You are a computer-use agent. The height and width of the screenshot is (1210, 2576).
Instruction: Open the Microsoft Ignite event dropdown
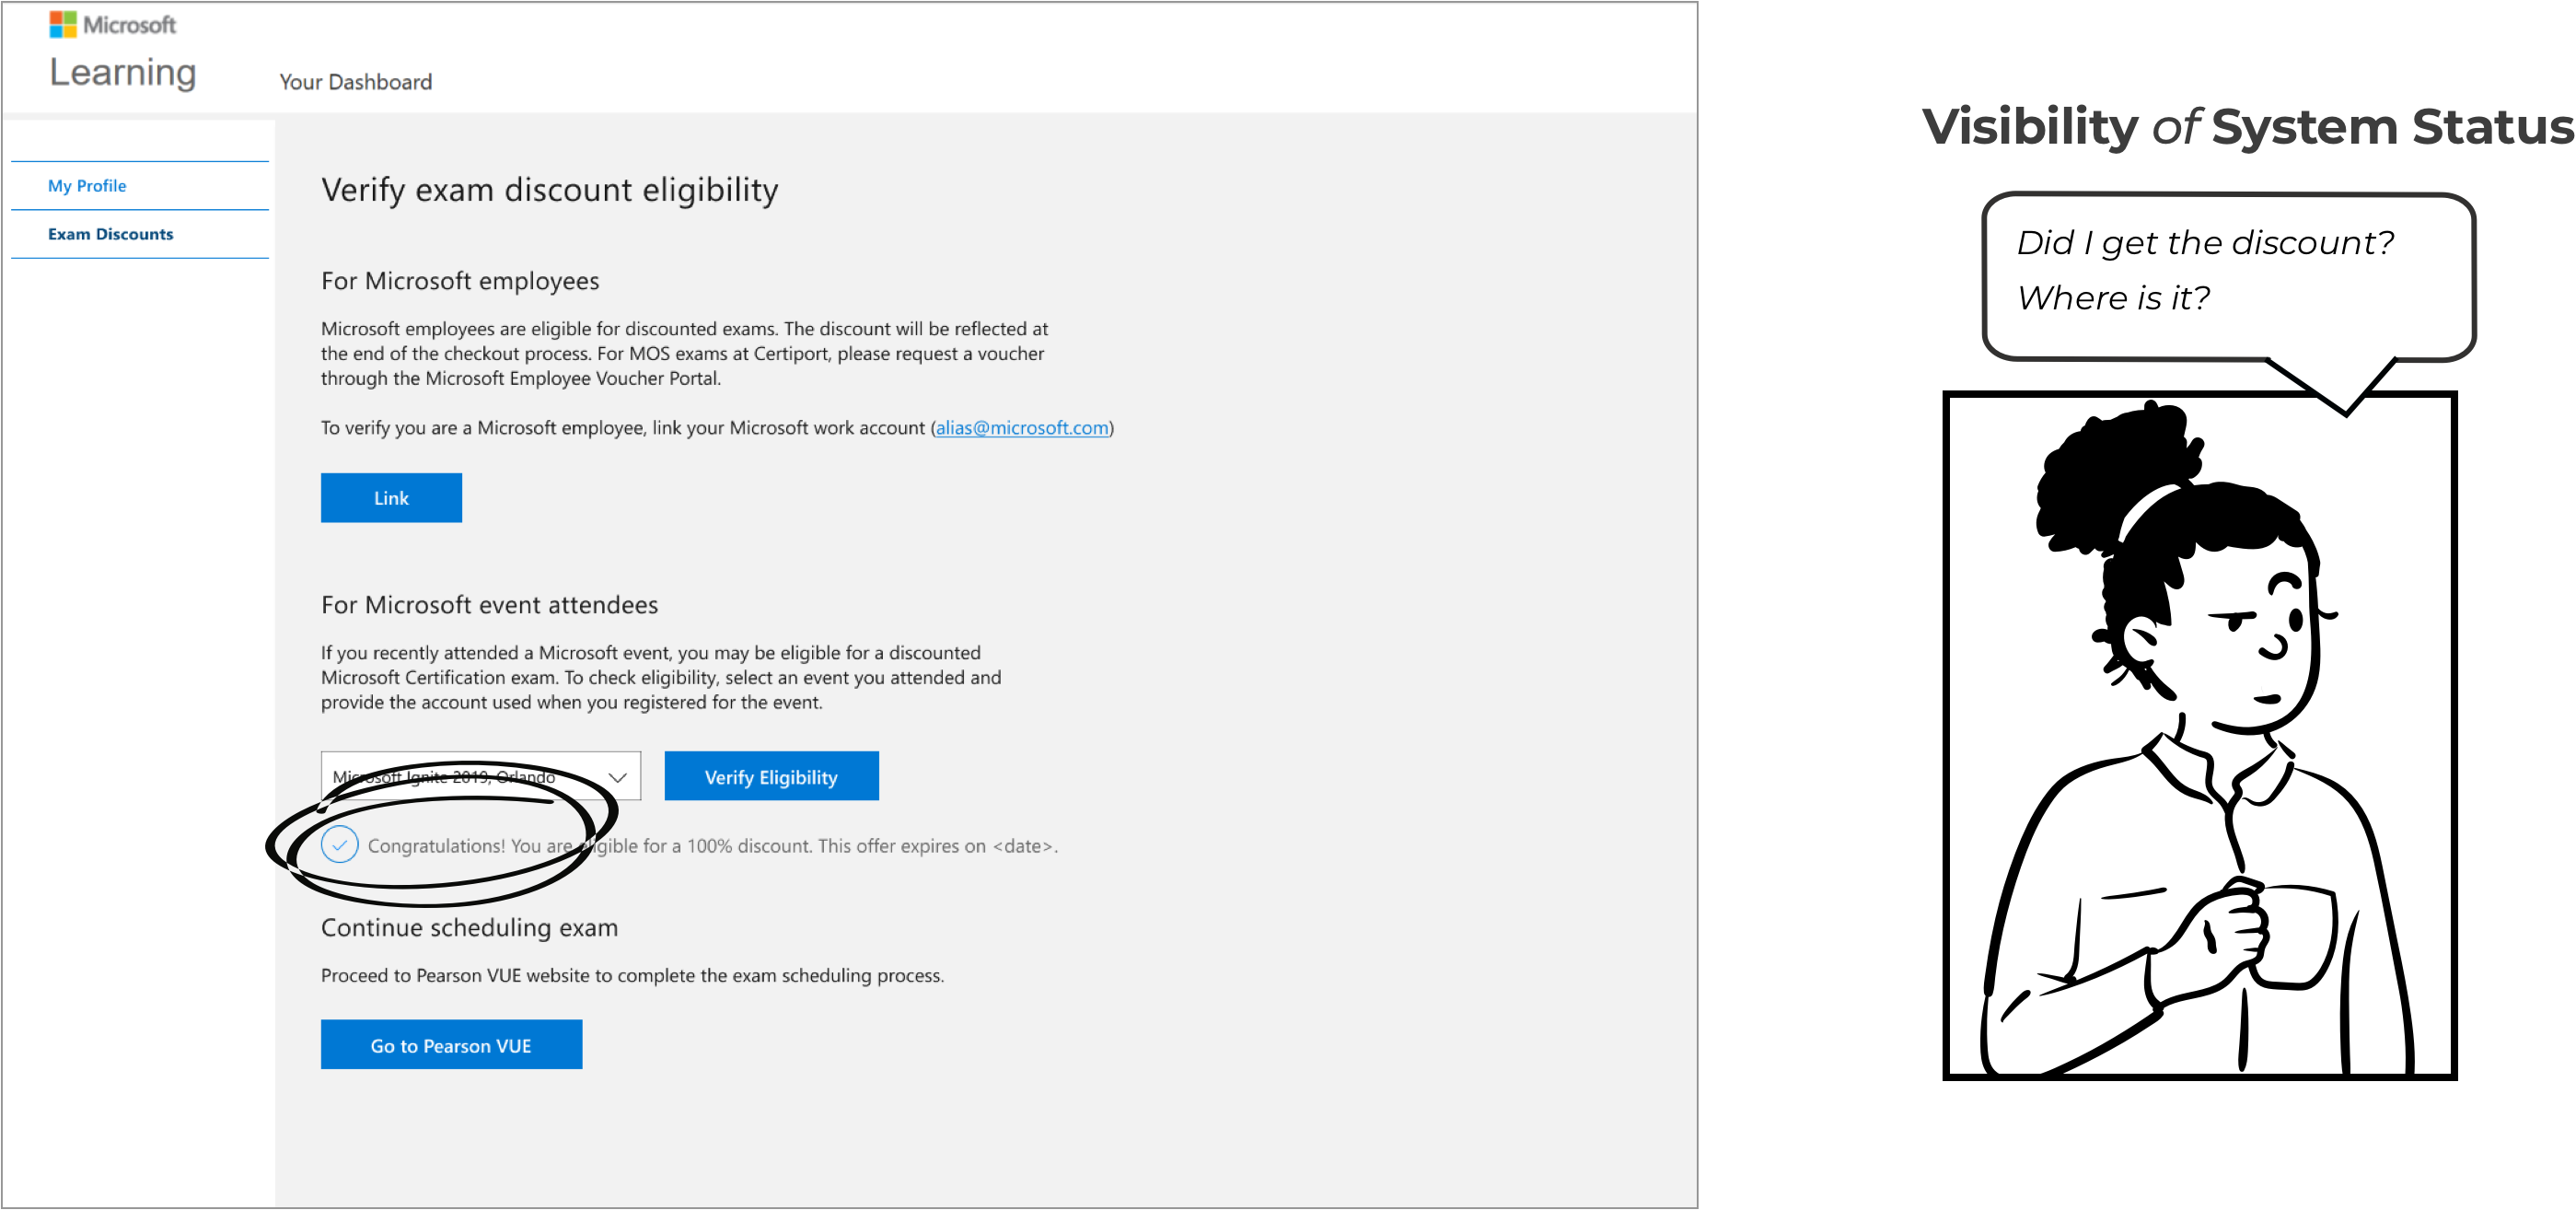click(x=480, y=777)
